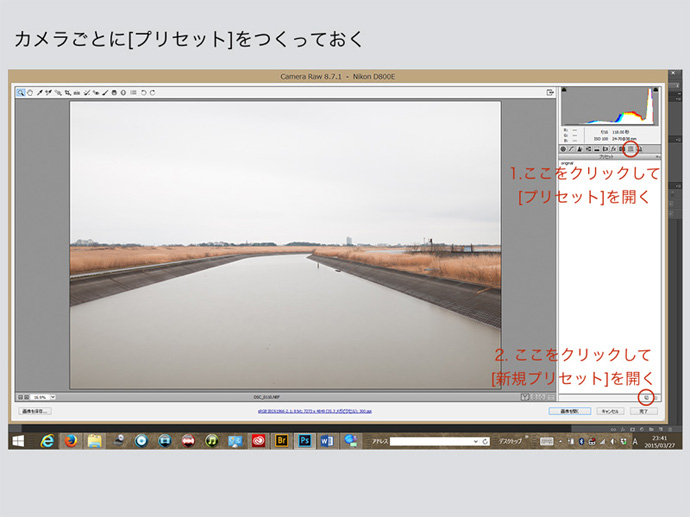Select the White Balance eyedropper tool

[40, 93]
